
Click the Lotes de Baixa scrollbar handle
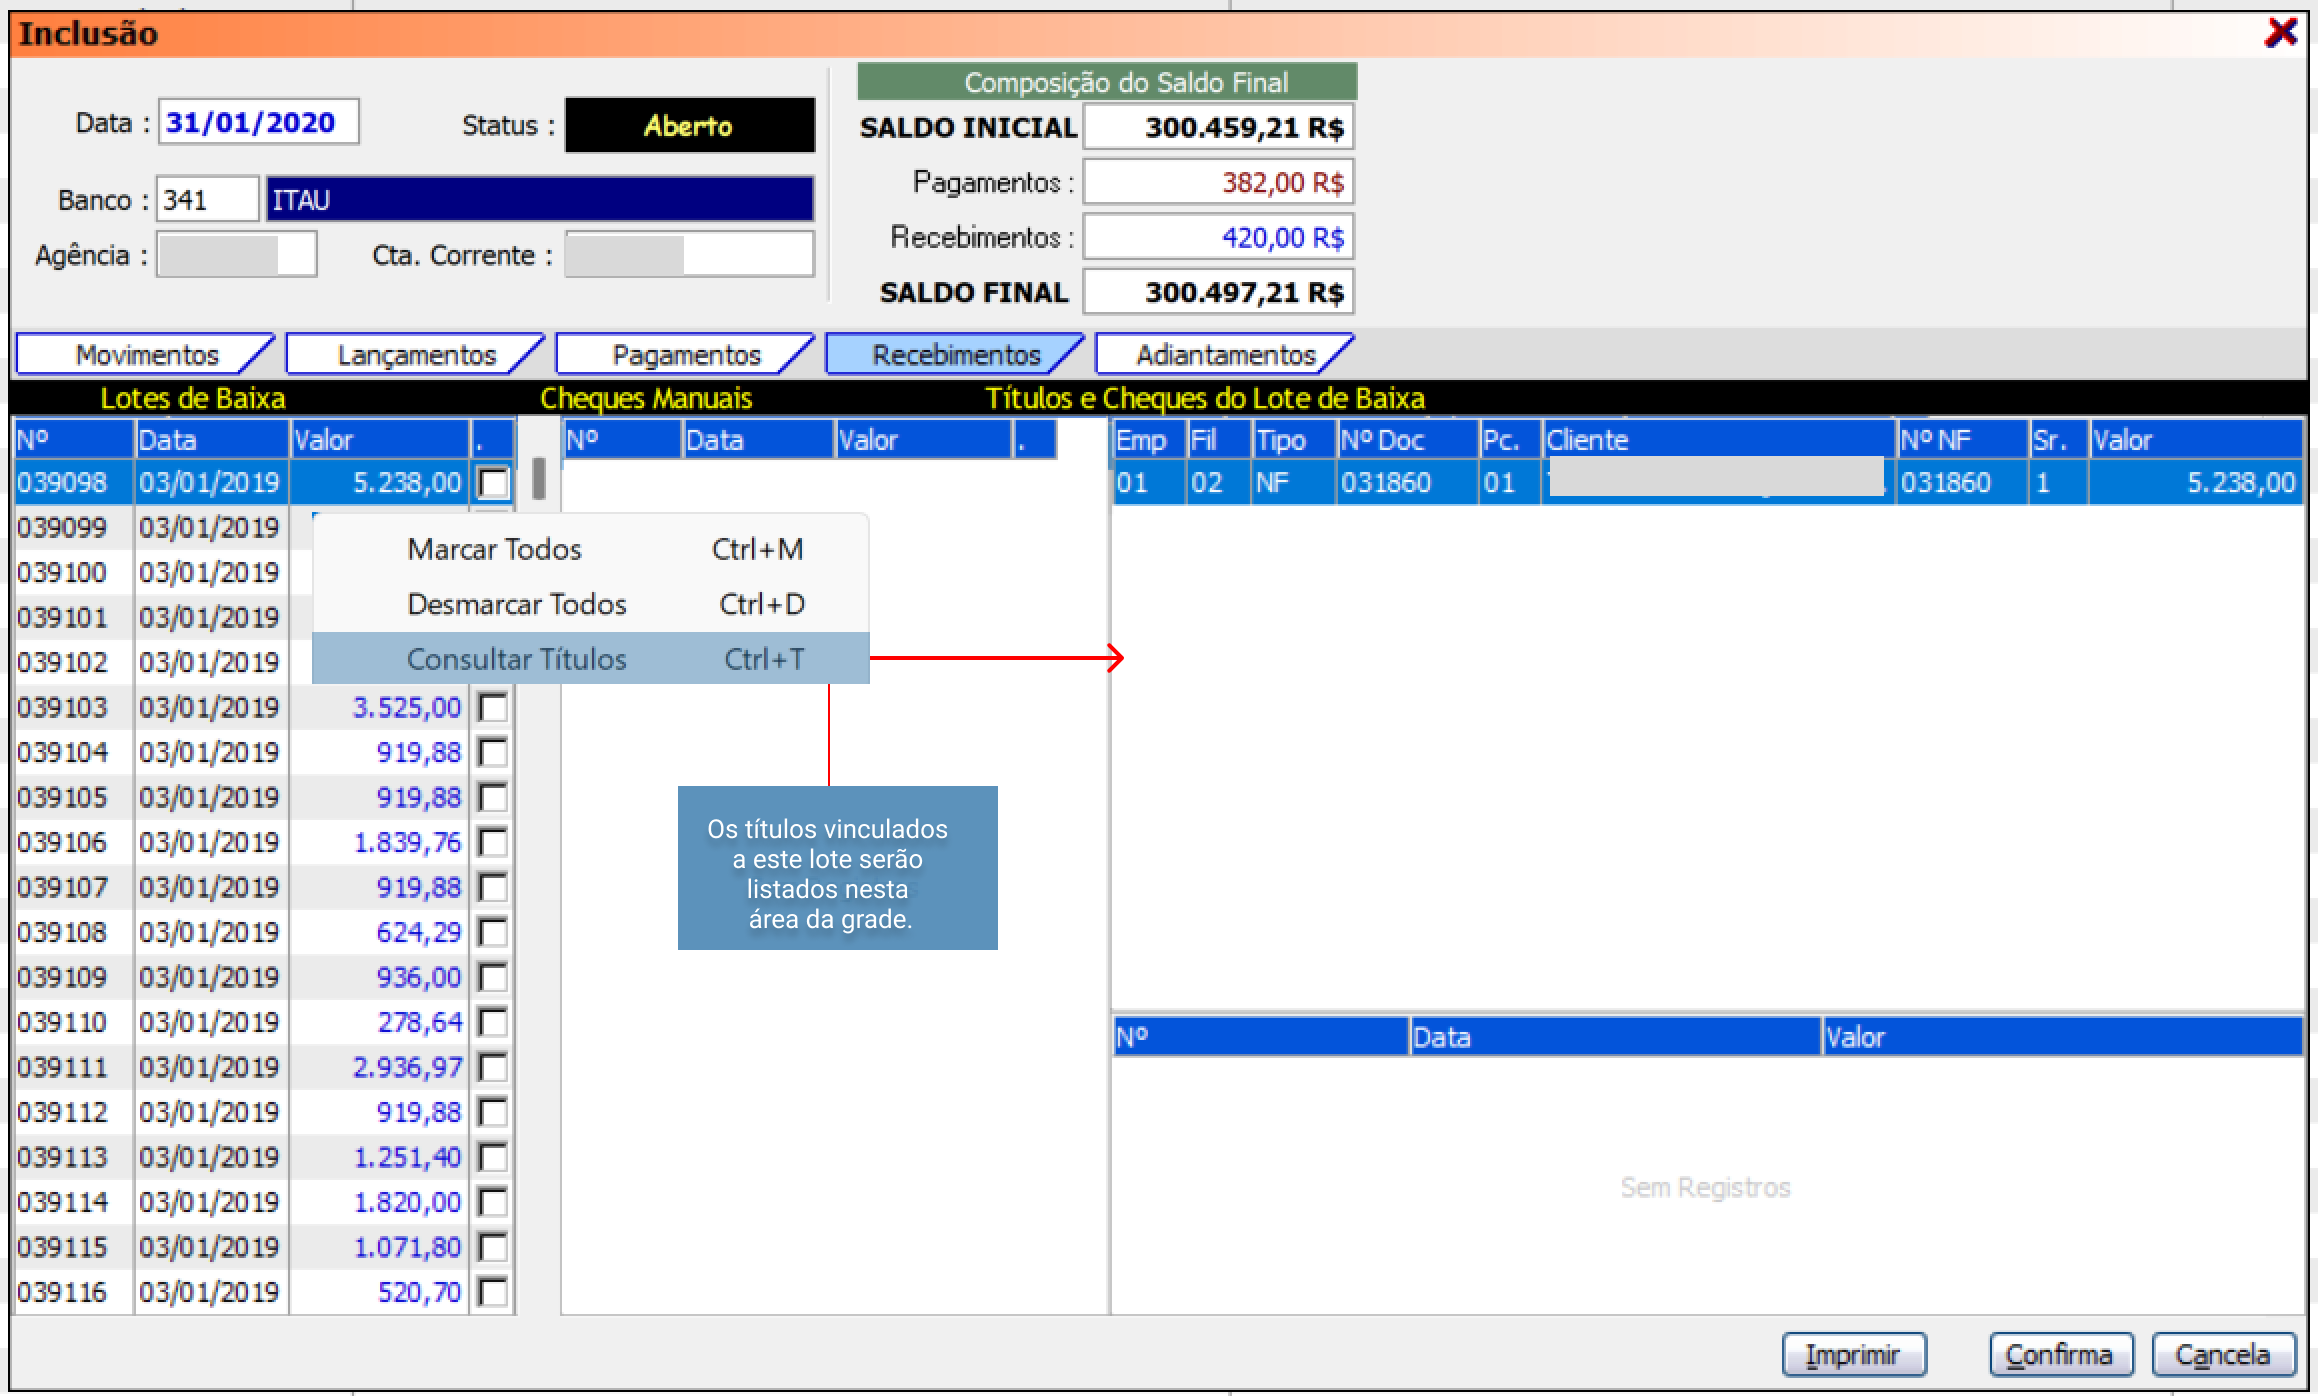(539, 478)
